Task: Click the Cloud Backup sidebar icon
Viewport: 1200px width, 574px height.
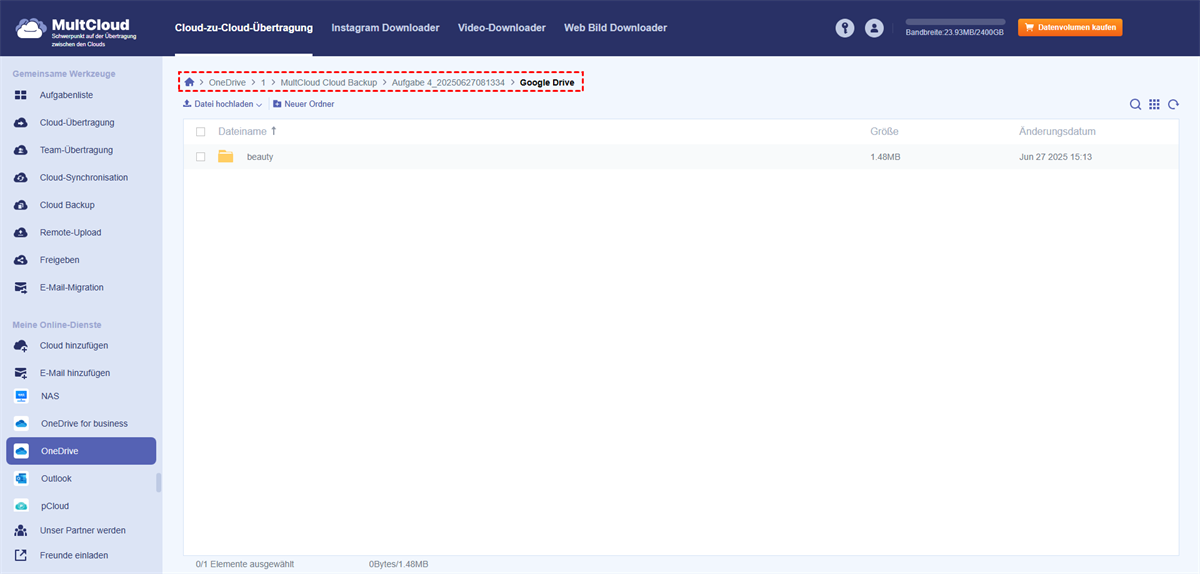Action: (20, 205)
